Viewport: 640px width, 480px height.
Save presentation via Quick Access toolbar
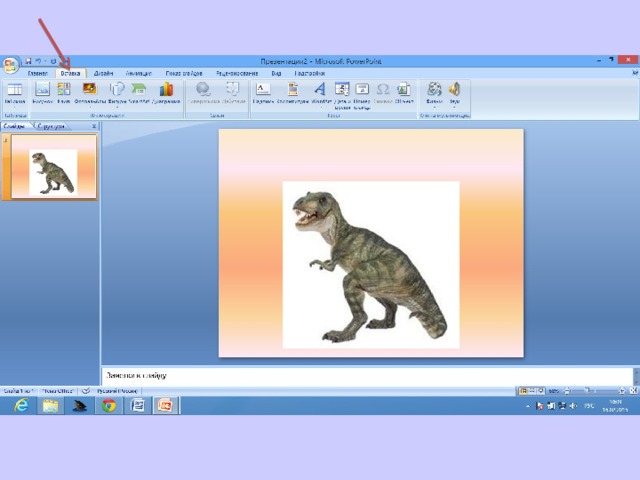click(28, 61)
